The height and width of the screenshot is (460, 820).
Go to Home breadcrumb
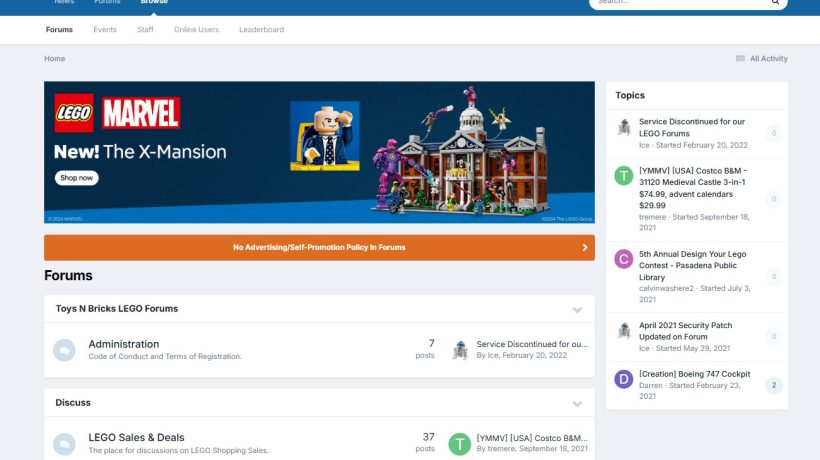(54, 59)
